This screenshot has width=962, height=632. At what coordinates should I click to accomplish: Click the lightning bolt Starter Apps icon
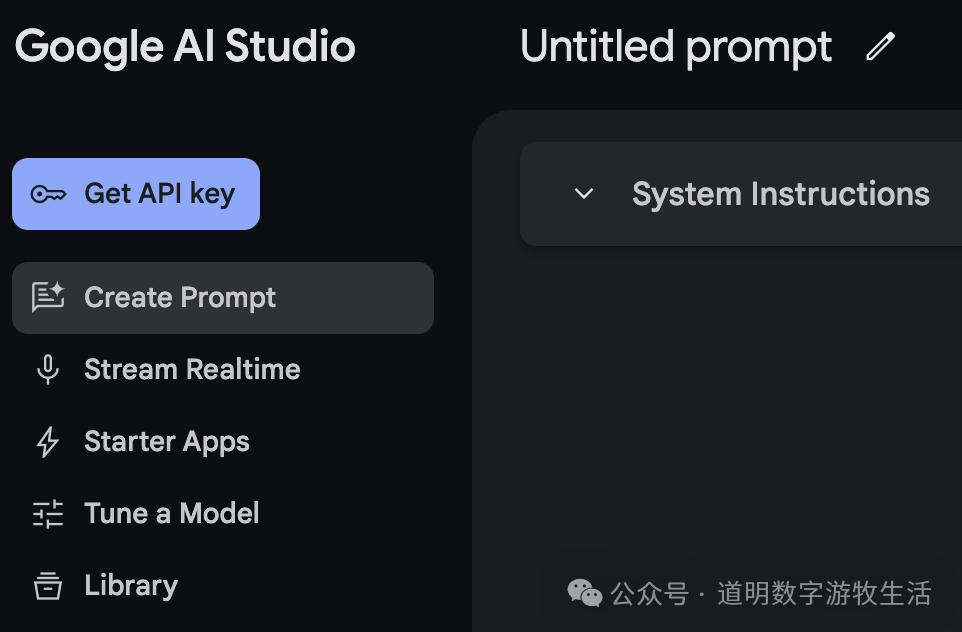pos(48,441)
